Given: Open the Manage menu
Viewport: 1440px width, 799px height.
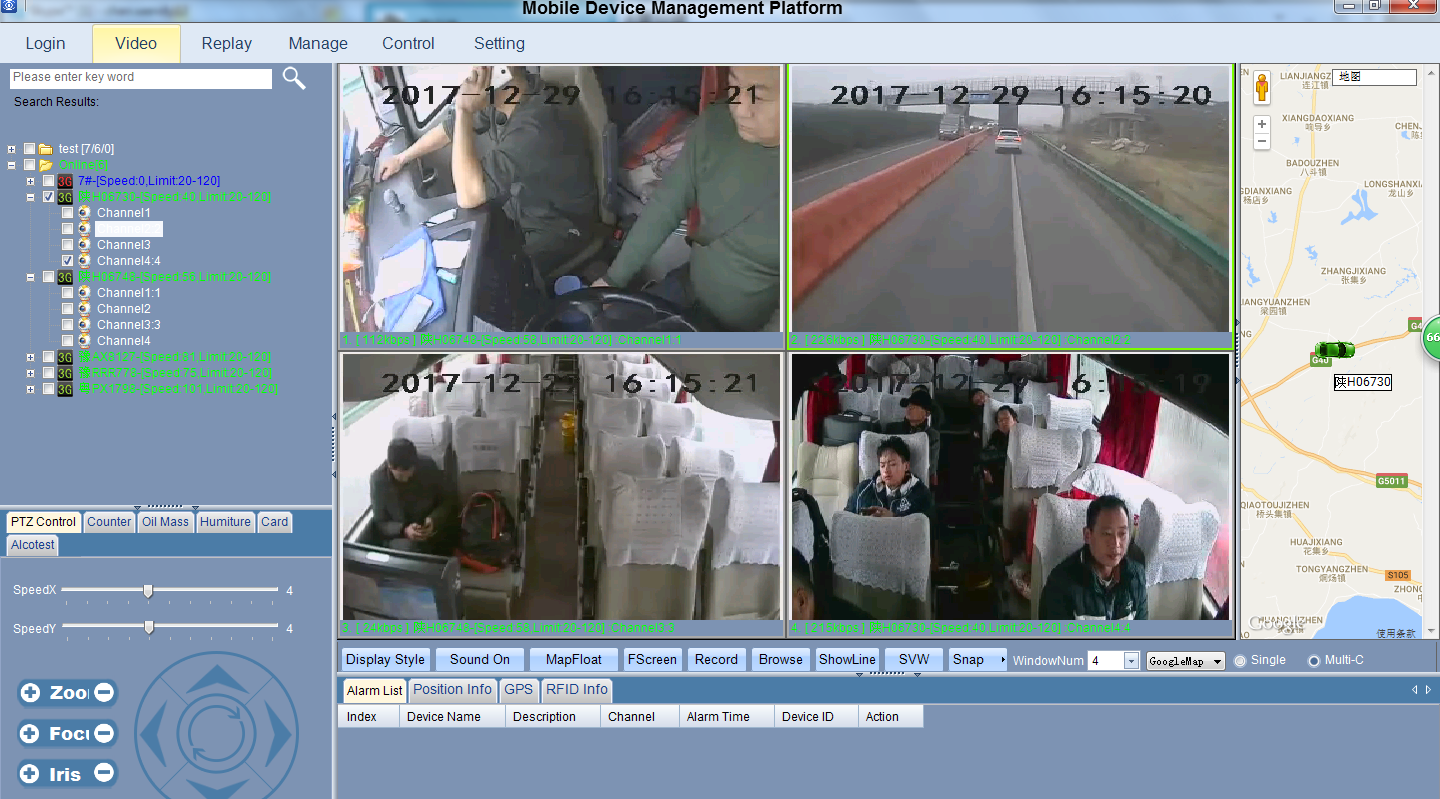Looking at the screenshot, I should pos(318,43).
